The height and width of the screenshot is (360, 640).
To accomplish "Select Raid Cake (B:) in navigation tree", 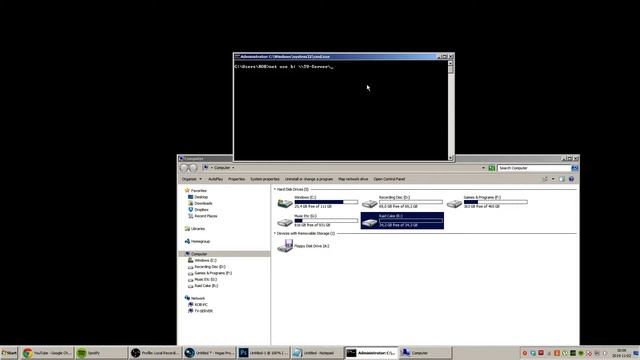I will (x=206, y=286).
